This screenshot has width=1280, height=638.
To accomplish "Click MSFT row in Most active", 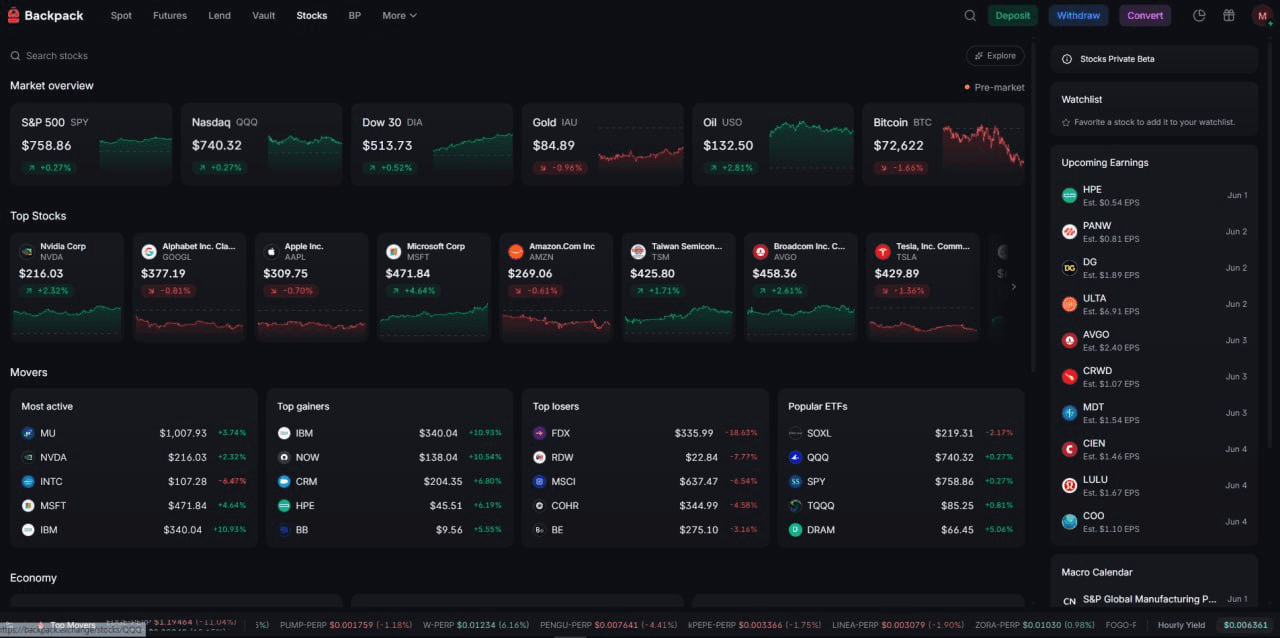I will point(134,505).
